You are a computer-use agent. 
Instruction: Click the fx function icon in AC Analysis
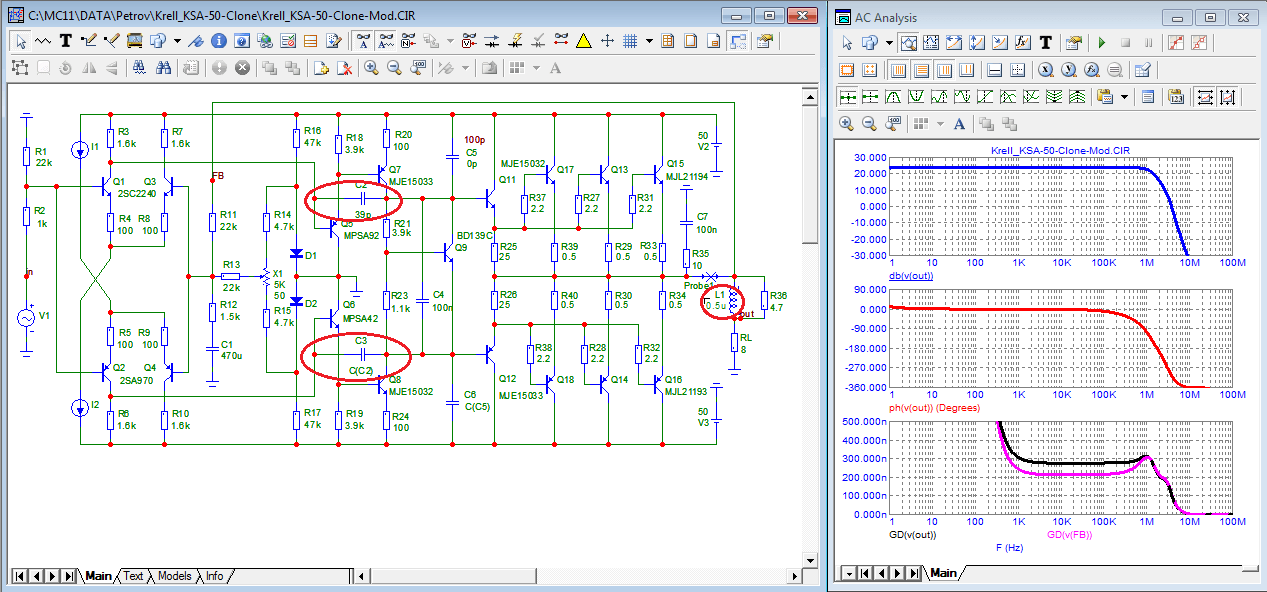click(1022, 42)
